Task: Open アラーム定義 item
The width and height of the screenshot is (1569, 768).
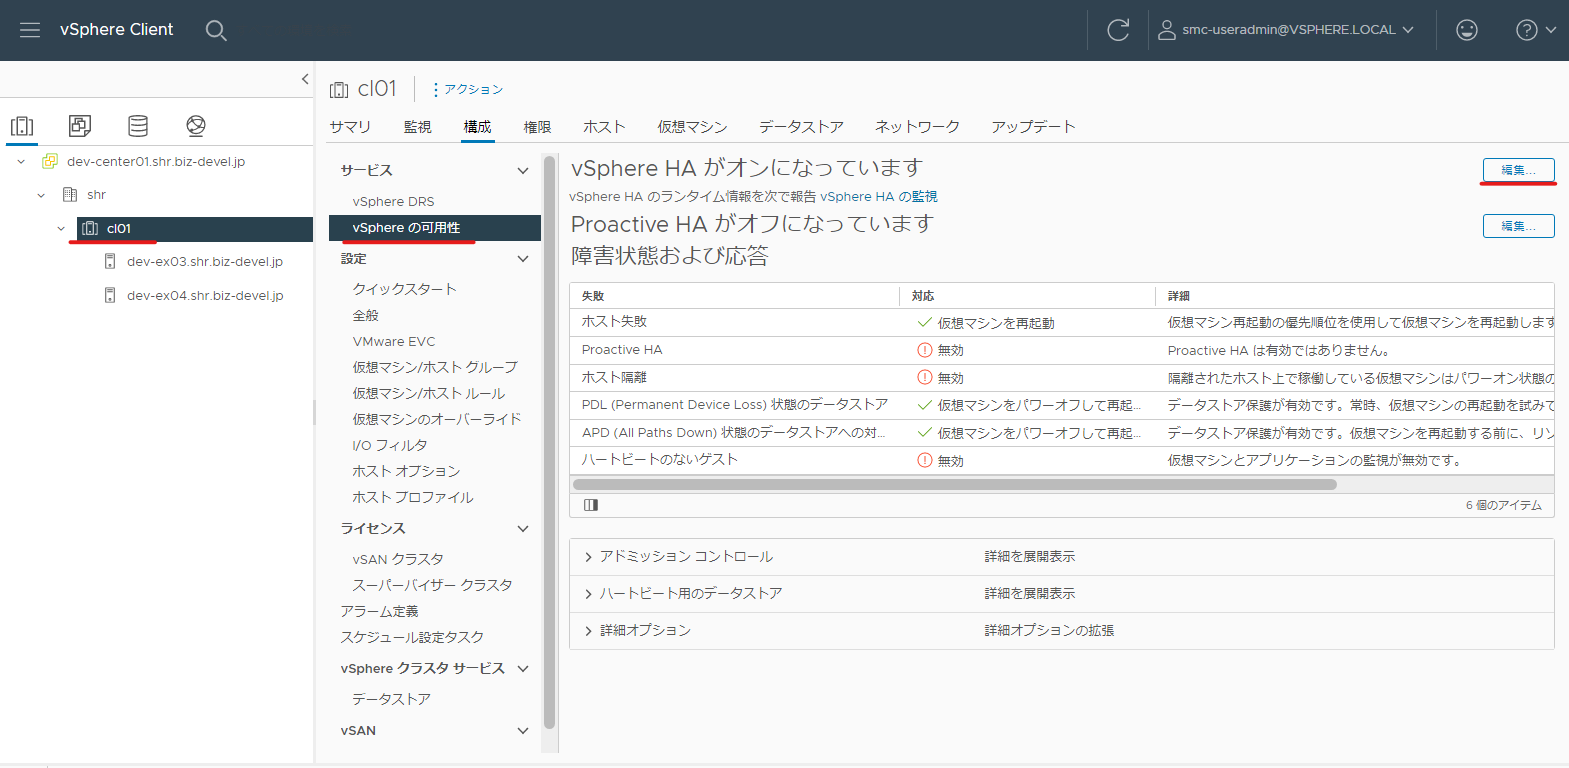Action: point(379,611)
